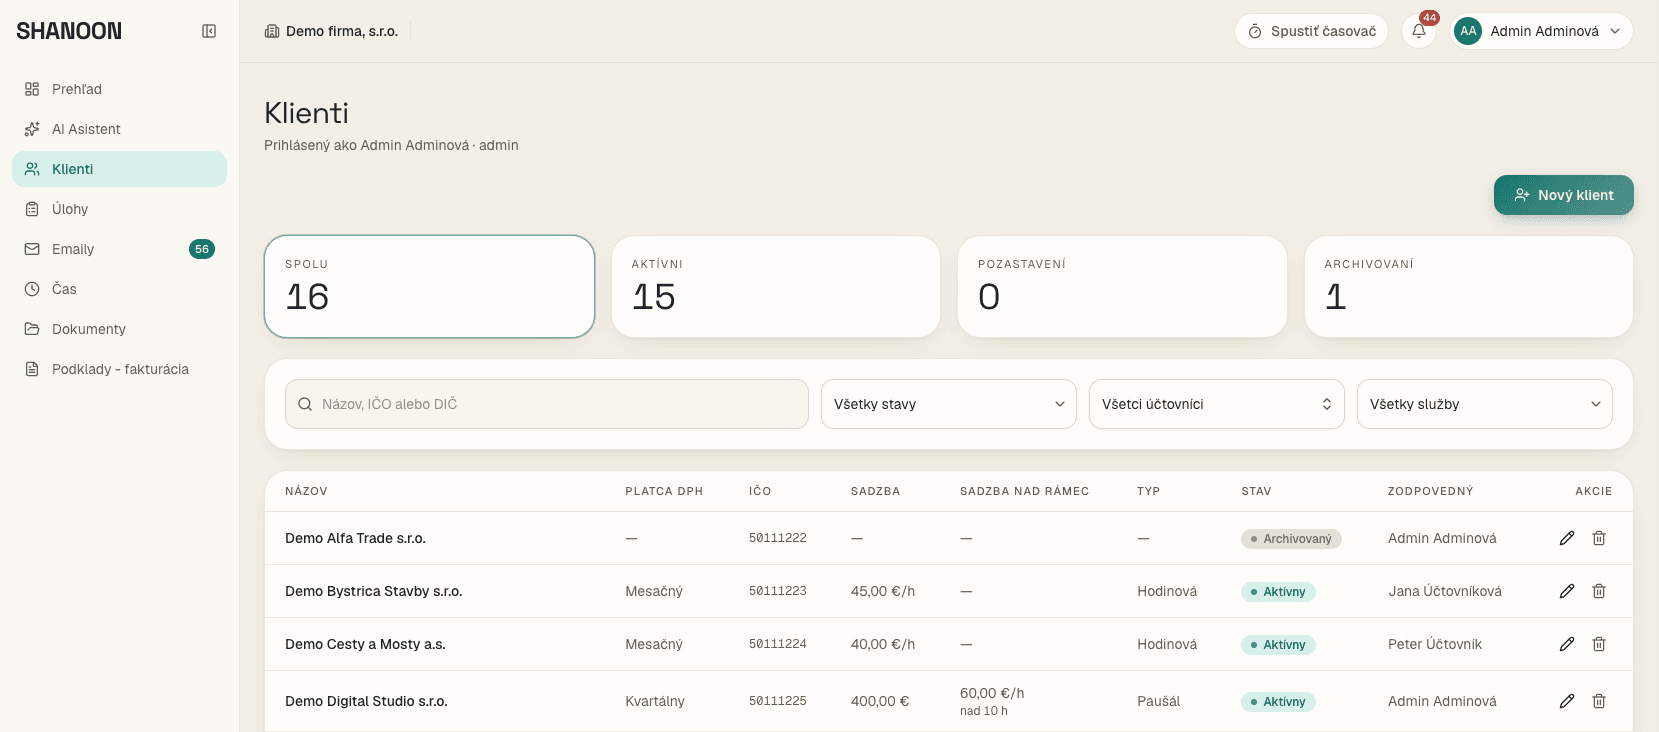Edit Demo Digital Studio s.r.o. with pencil icon

coord(1567,701)
